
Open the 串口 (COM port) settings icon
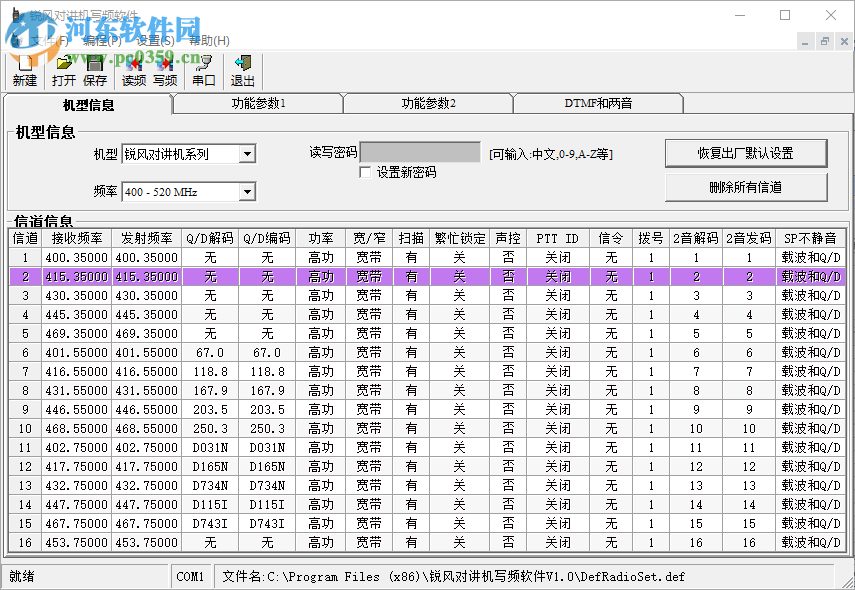202,70
